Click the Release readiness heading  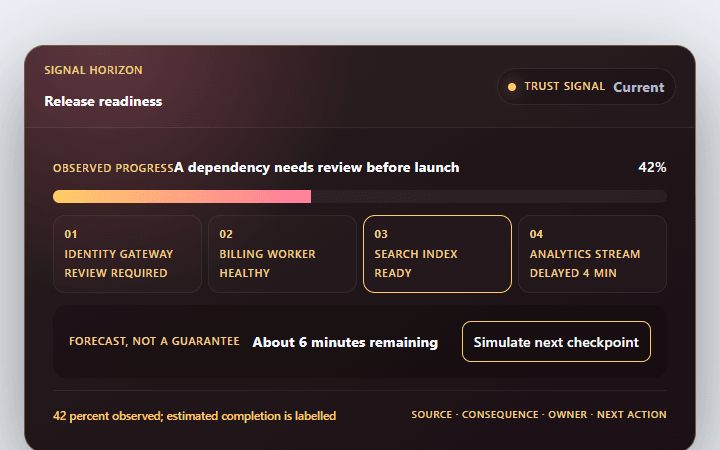[103, 101]
